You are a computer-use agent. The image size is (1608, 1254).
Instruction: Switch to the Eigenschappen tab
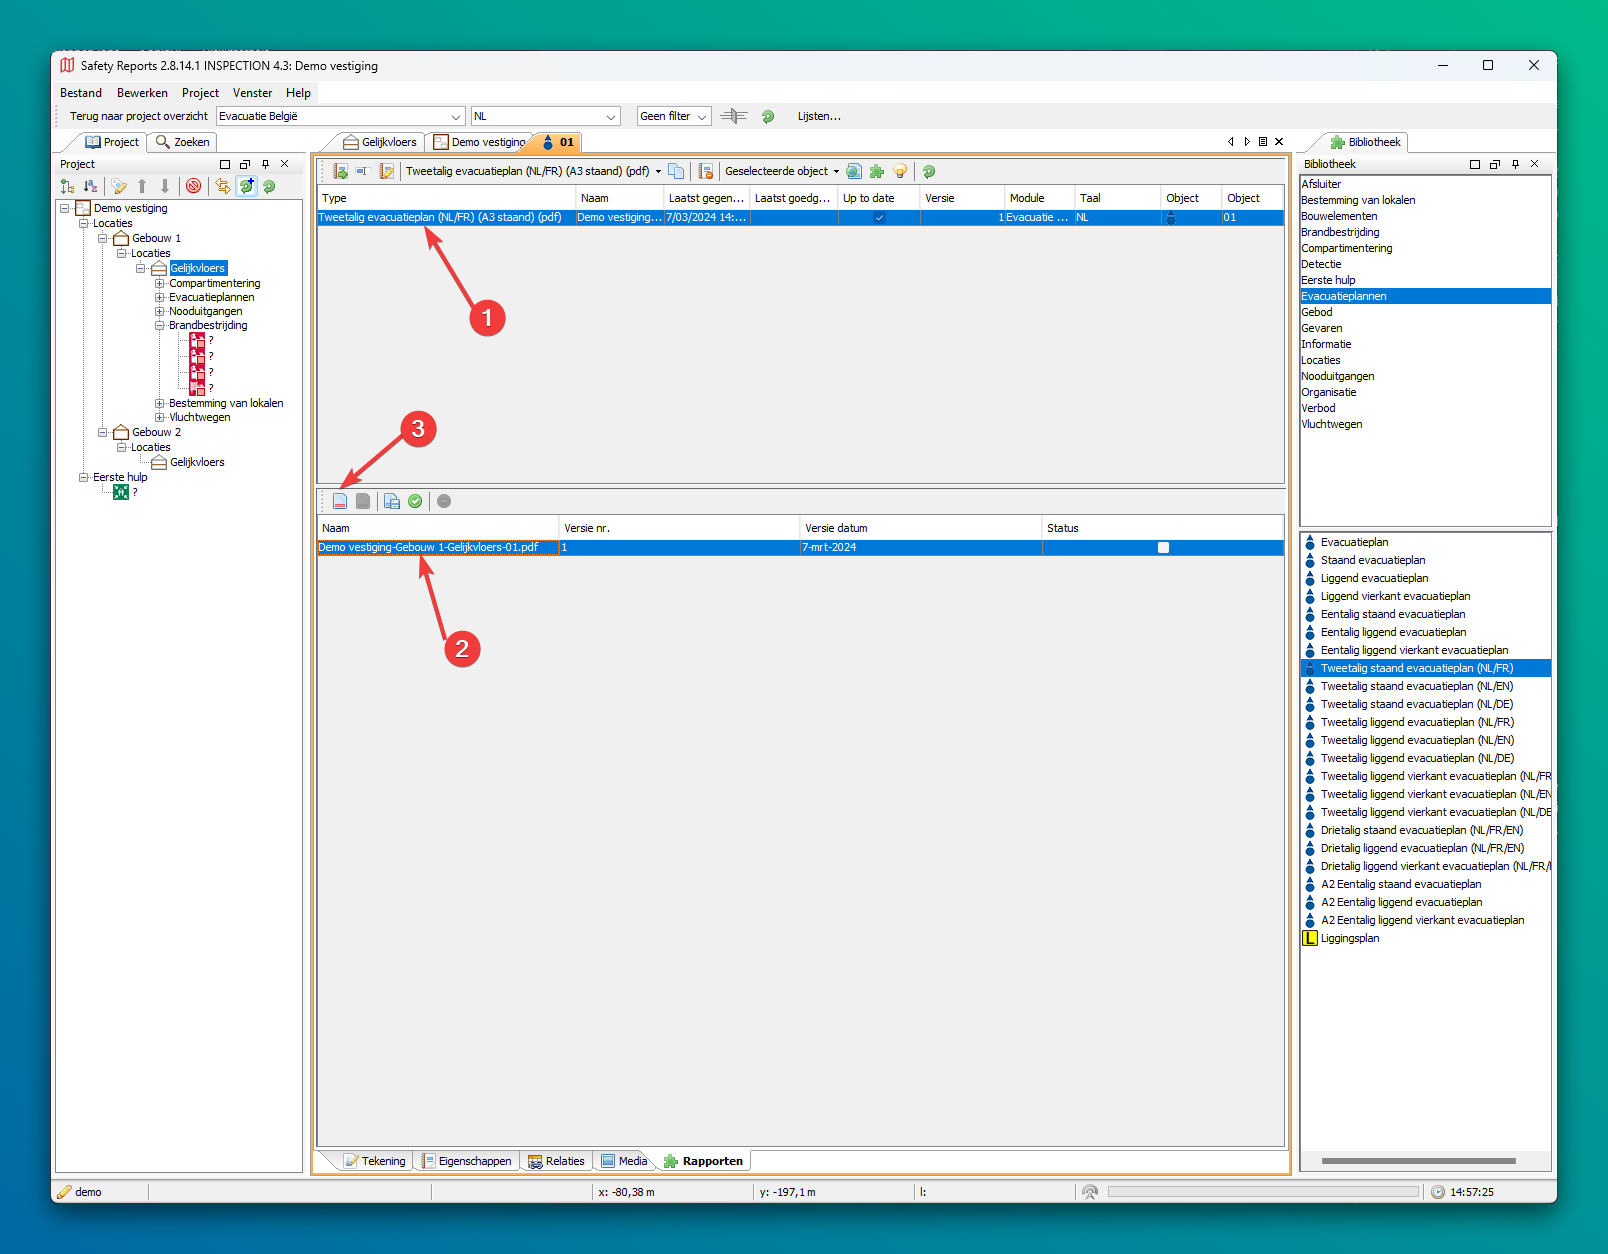[467, 1161]
